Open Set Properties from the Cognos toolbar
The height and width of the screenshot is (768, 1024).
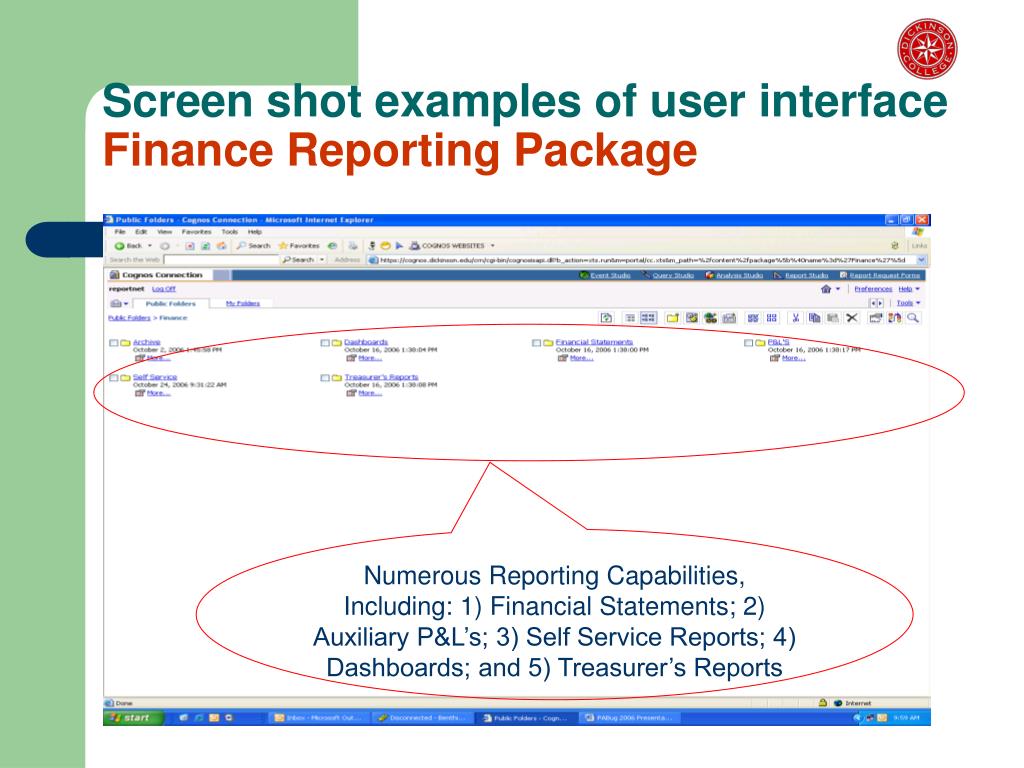point(875,318)
